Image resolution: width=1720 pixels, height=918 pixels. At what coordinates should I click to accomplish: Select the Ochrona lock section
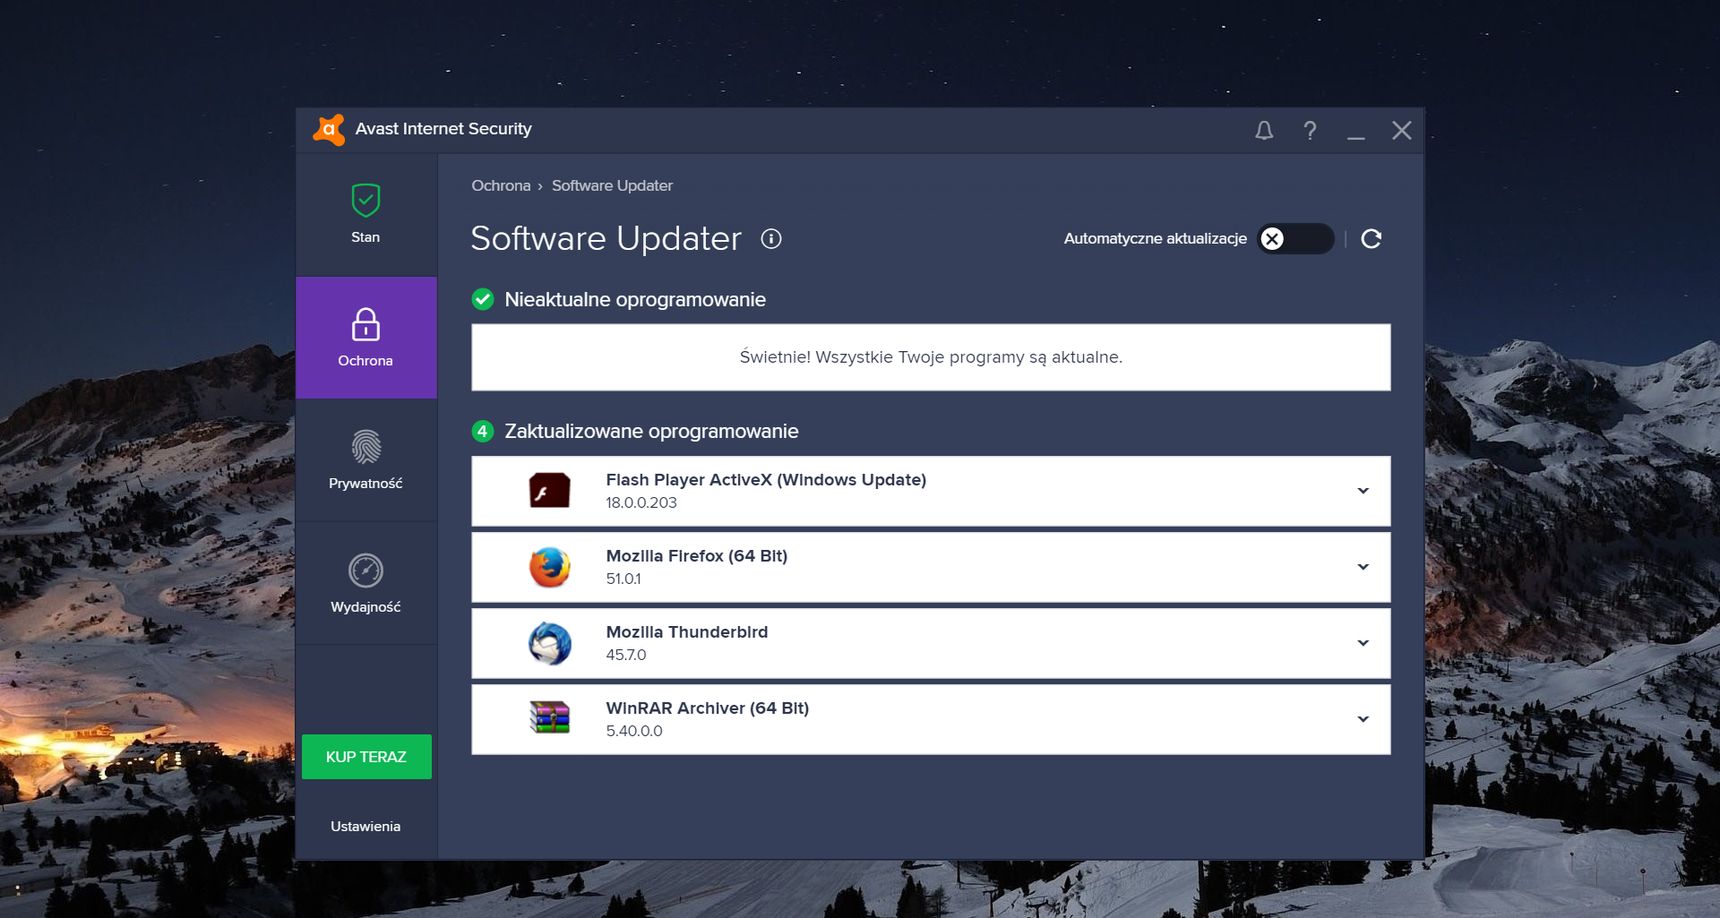point(366,338)
